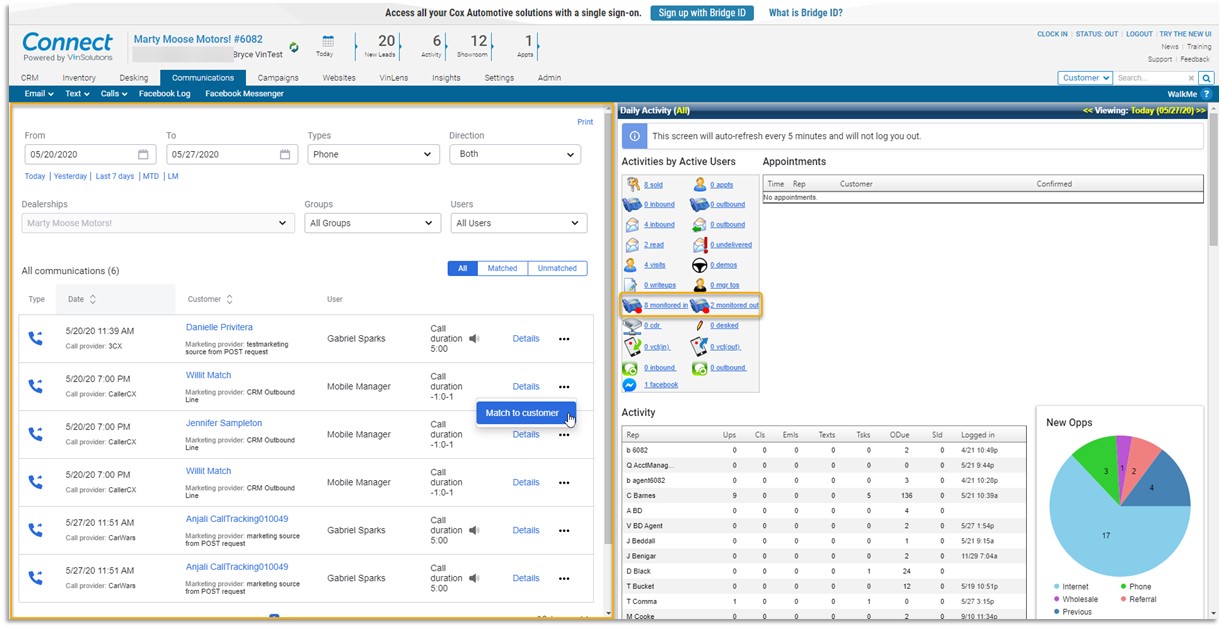Sort by Date using the sort arrows
This screenshot has height=628, width=1222.
pos(93,299)
